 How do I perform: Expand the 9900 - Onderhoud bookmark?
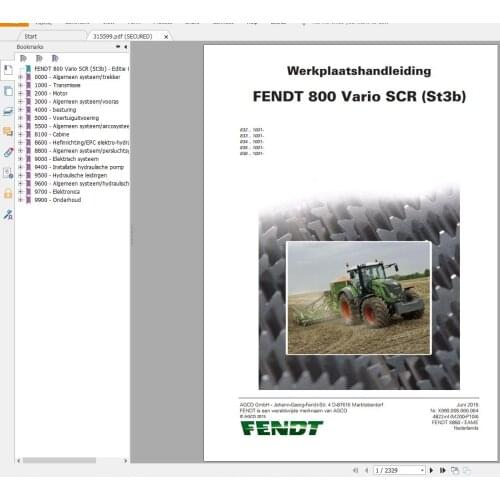tap(21, 200)
